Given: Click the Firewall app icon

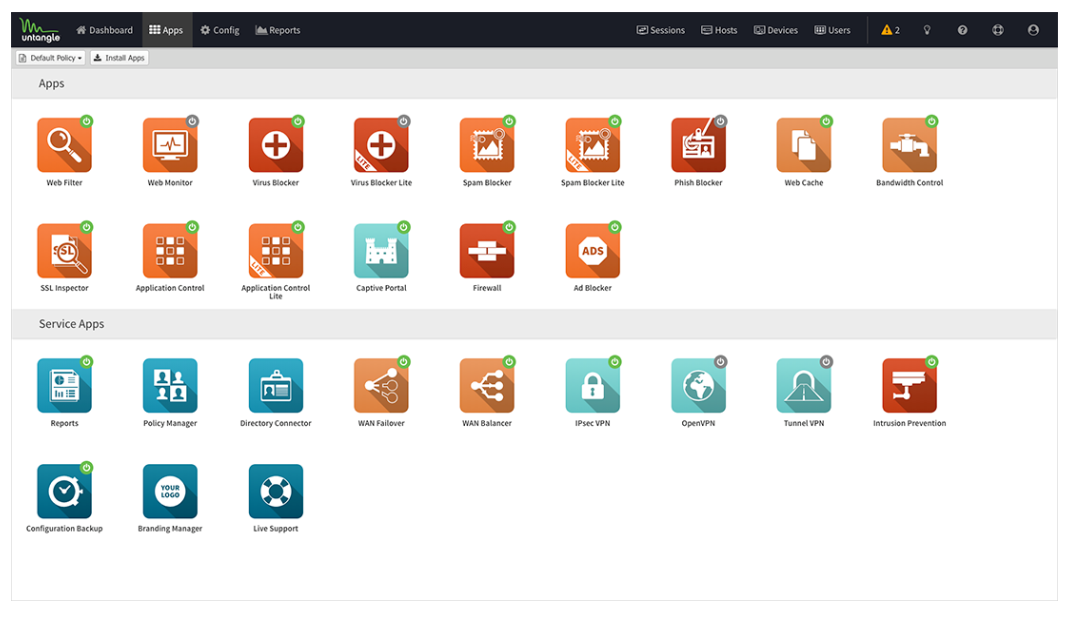Looking at the screenshot, I should pos(486,251).
